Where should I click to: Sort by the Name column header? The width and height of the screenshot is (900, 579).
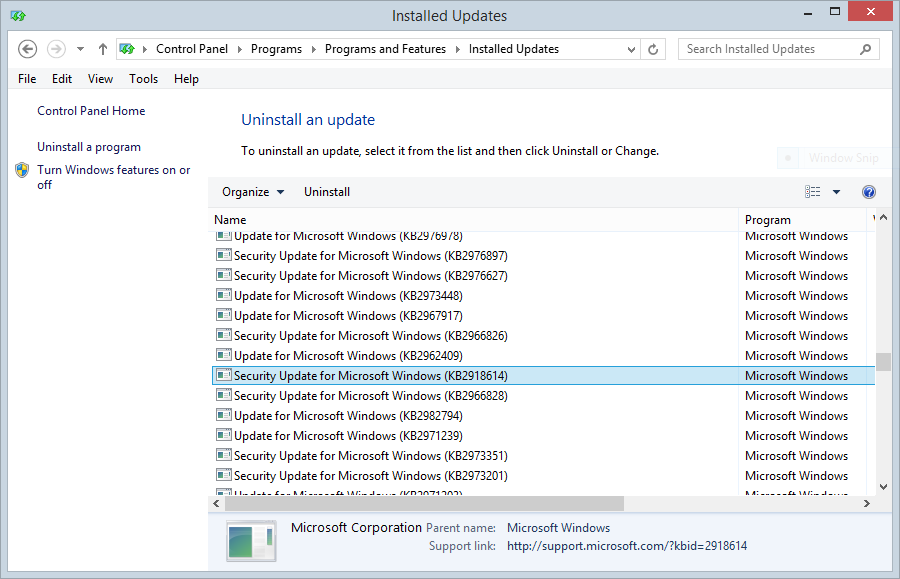pyautogui.click(x=473, y=220)
